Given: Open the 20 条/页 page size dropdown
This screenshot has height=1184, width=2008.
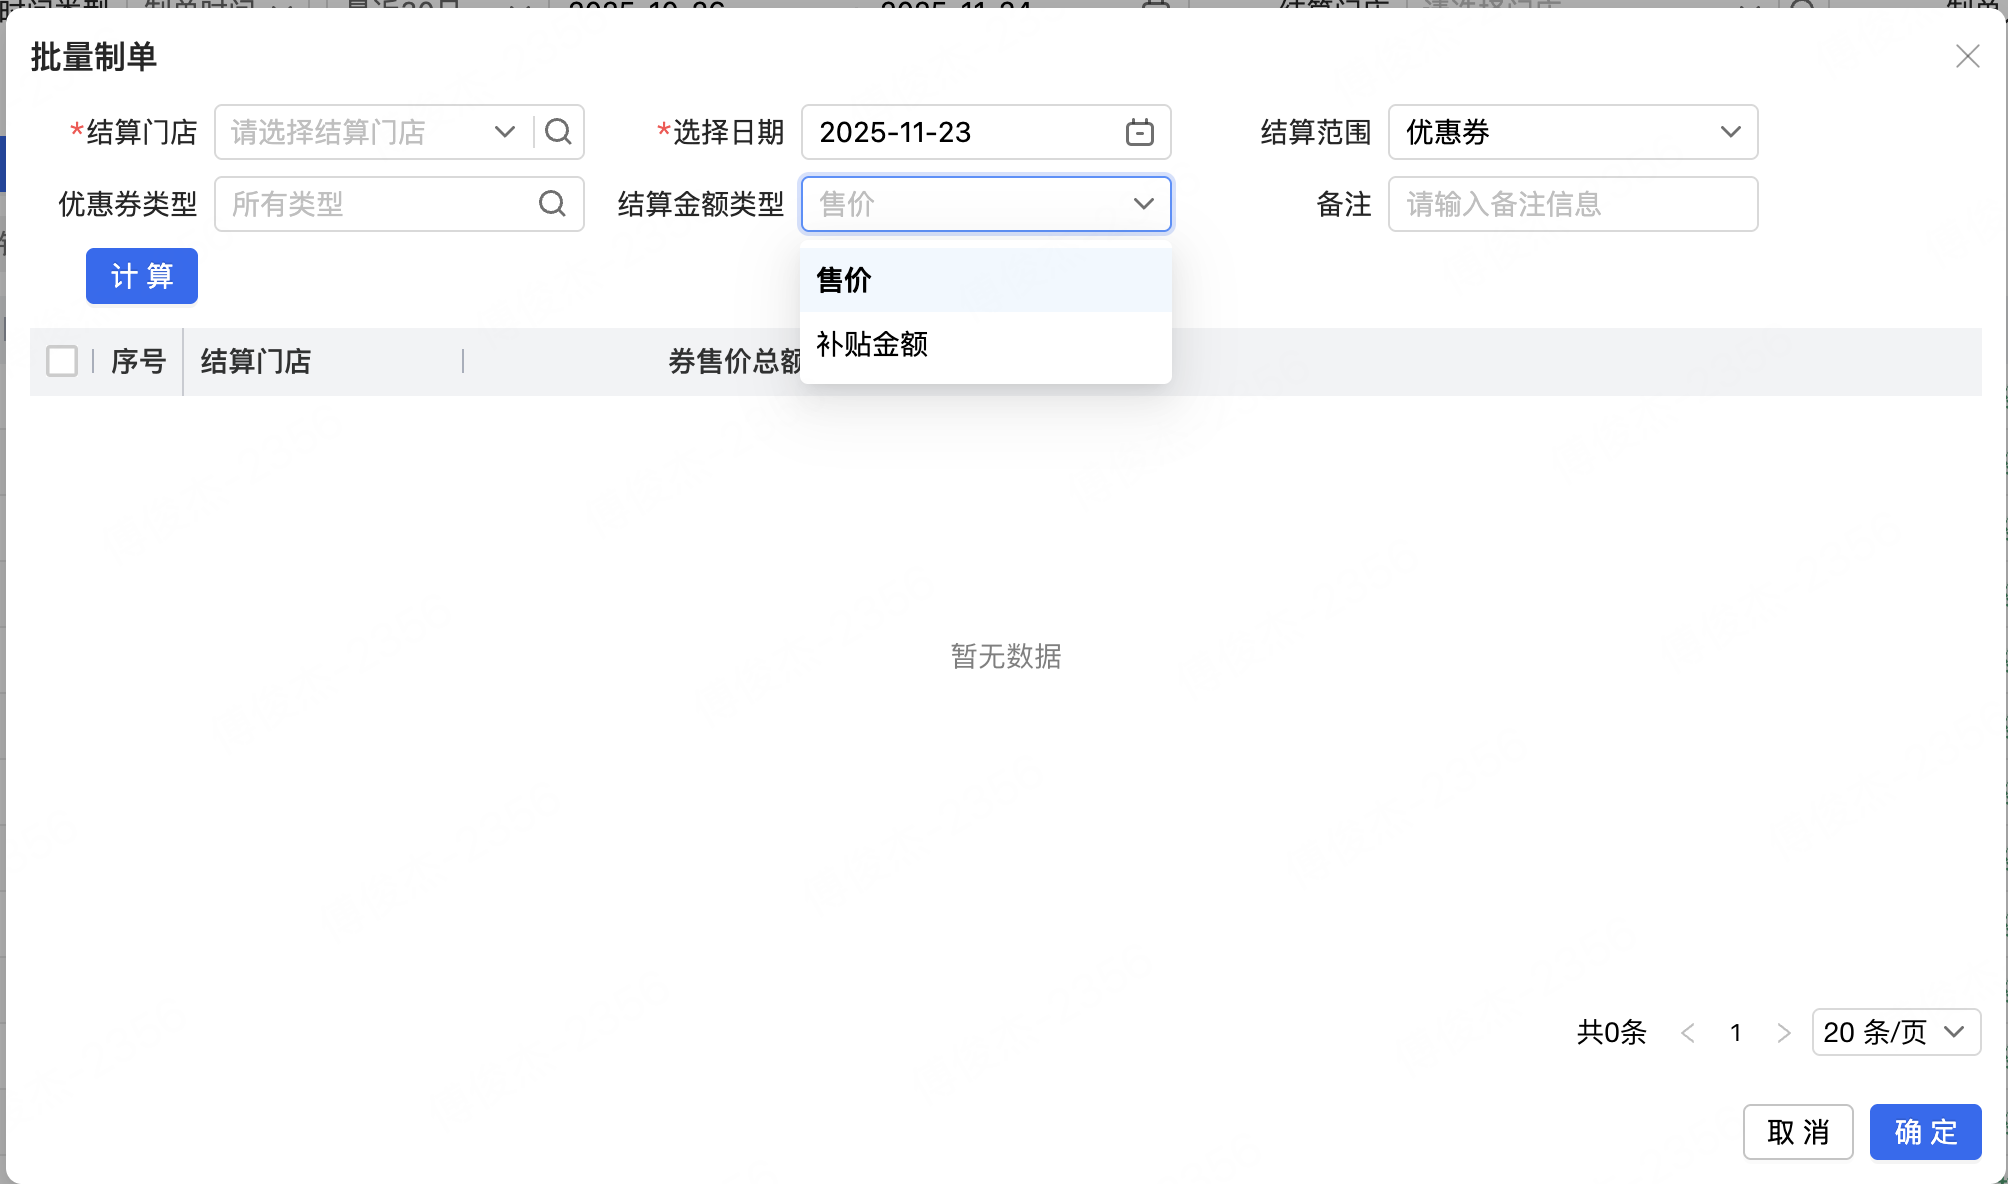Looking at the screenshot, I should (1895, 1032).
